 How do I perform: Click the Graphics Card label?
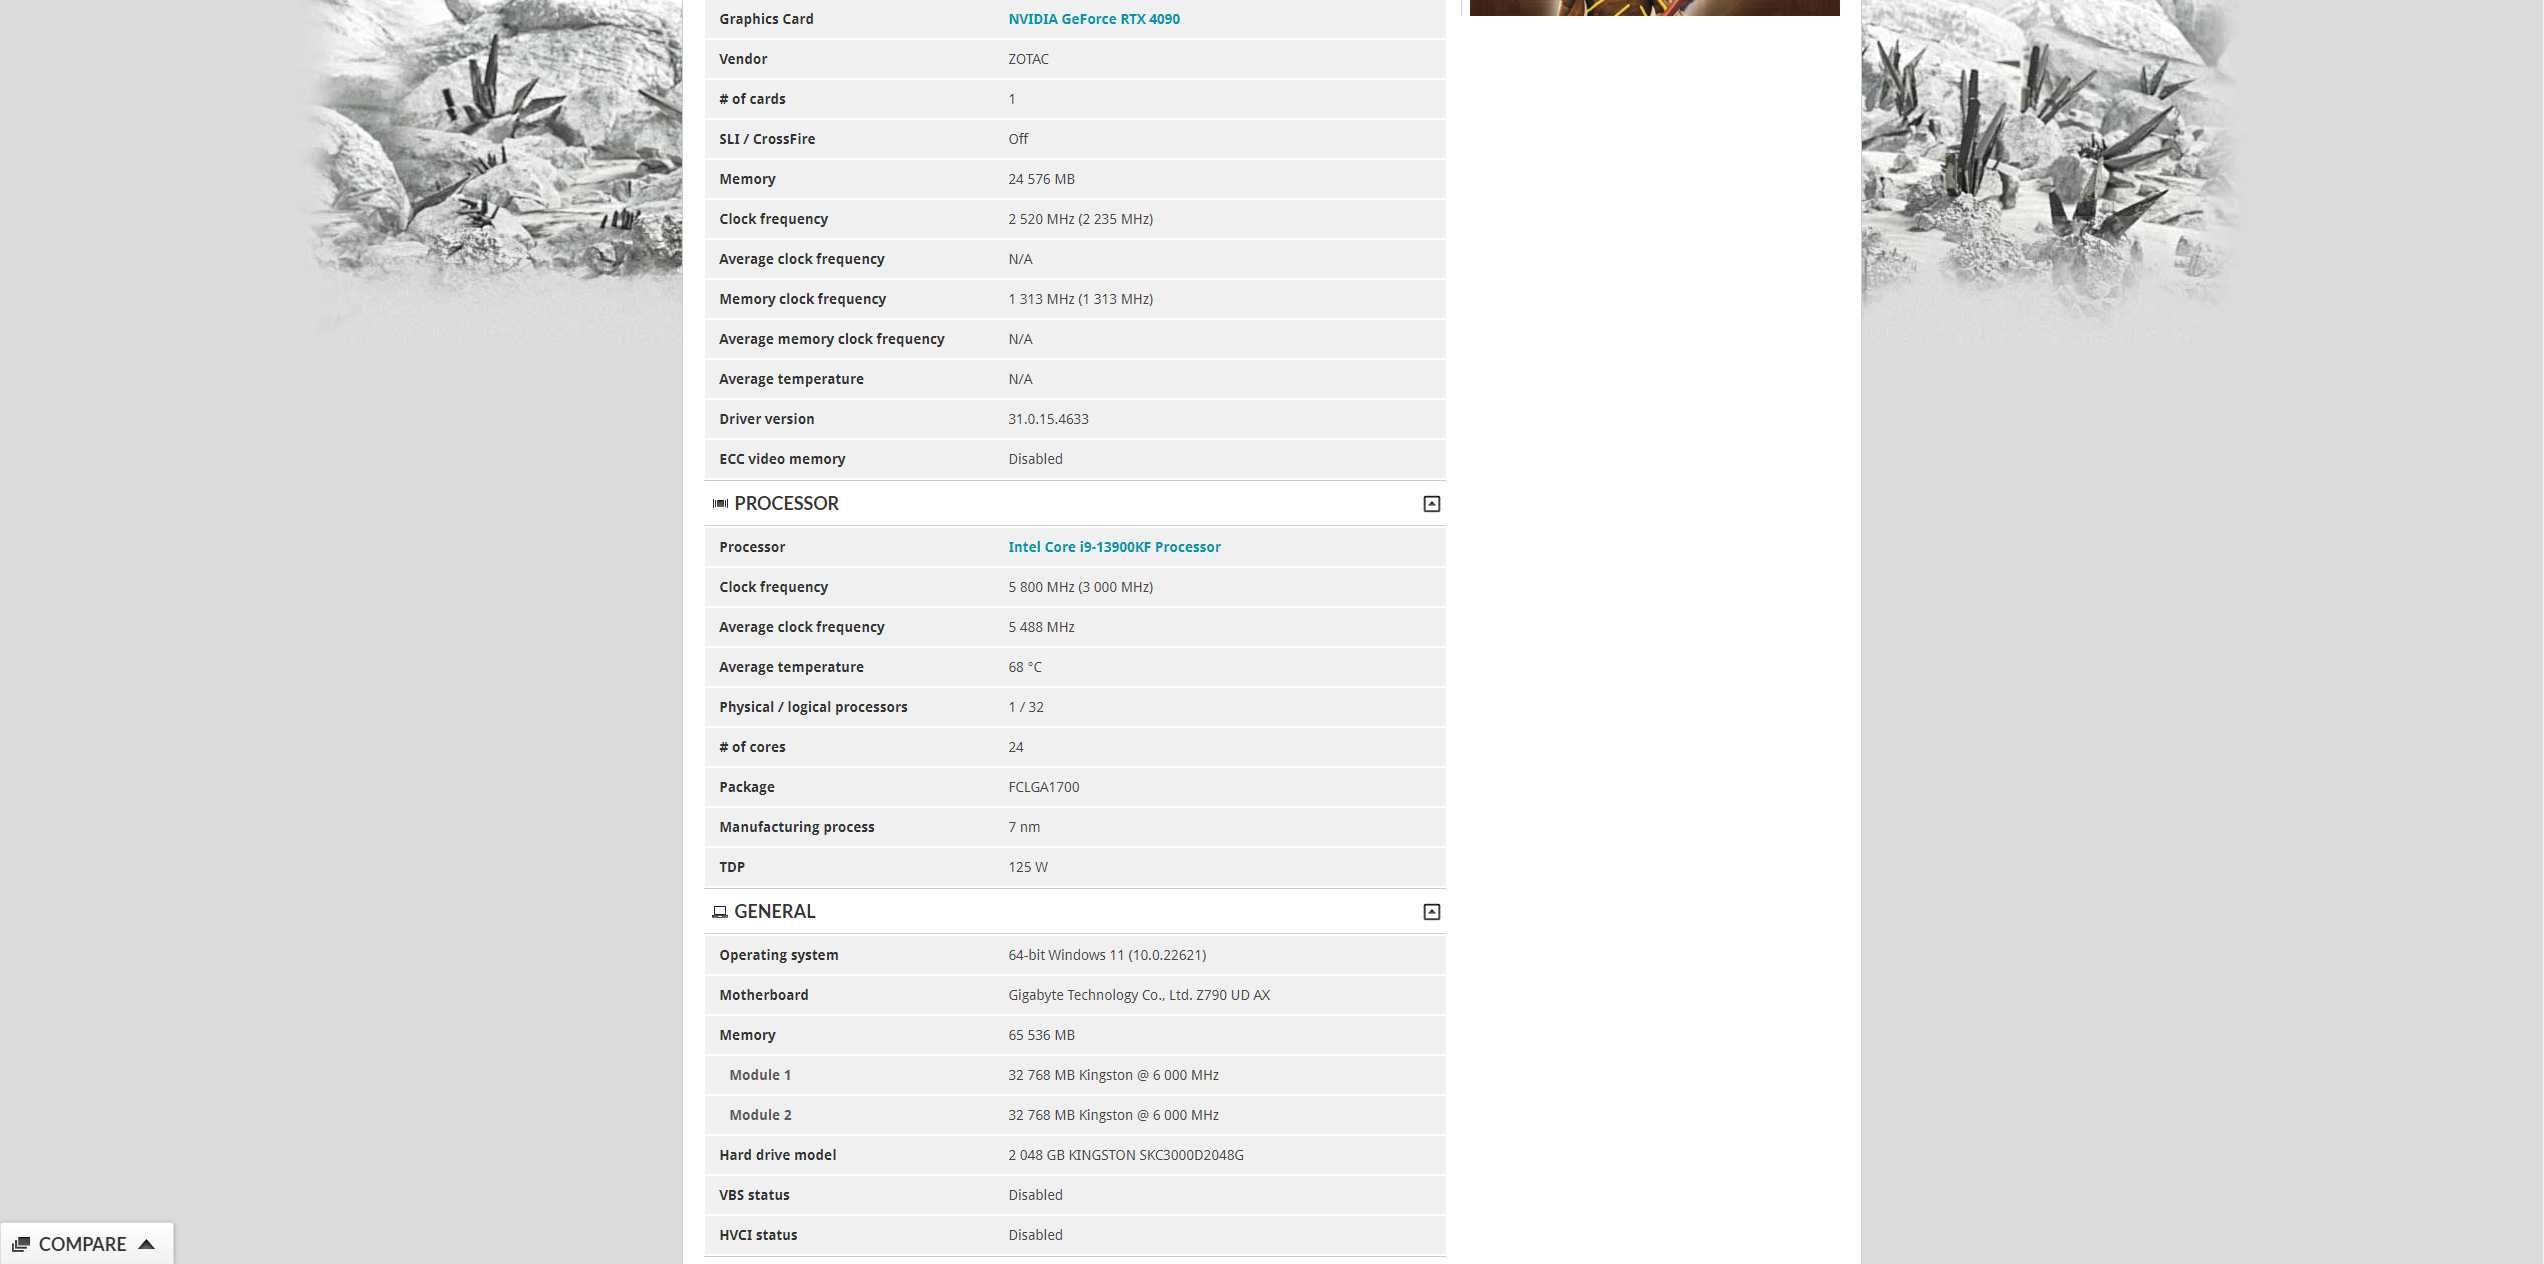[x=766, y=19]
